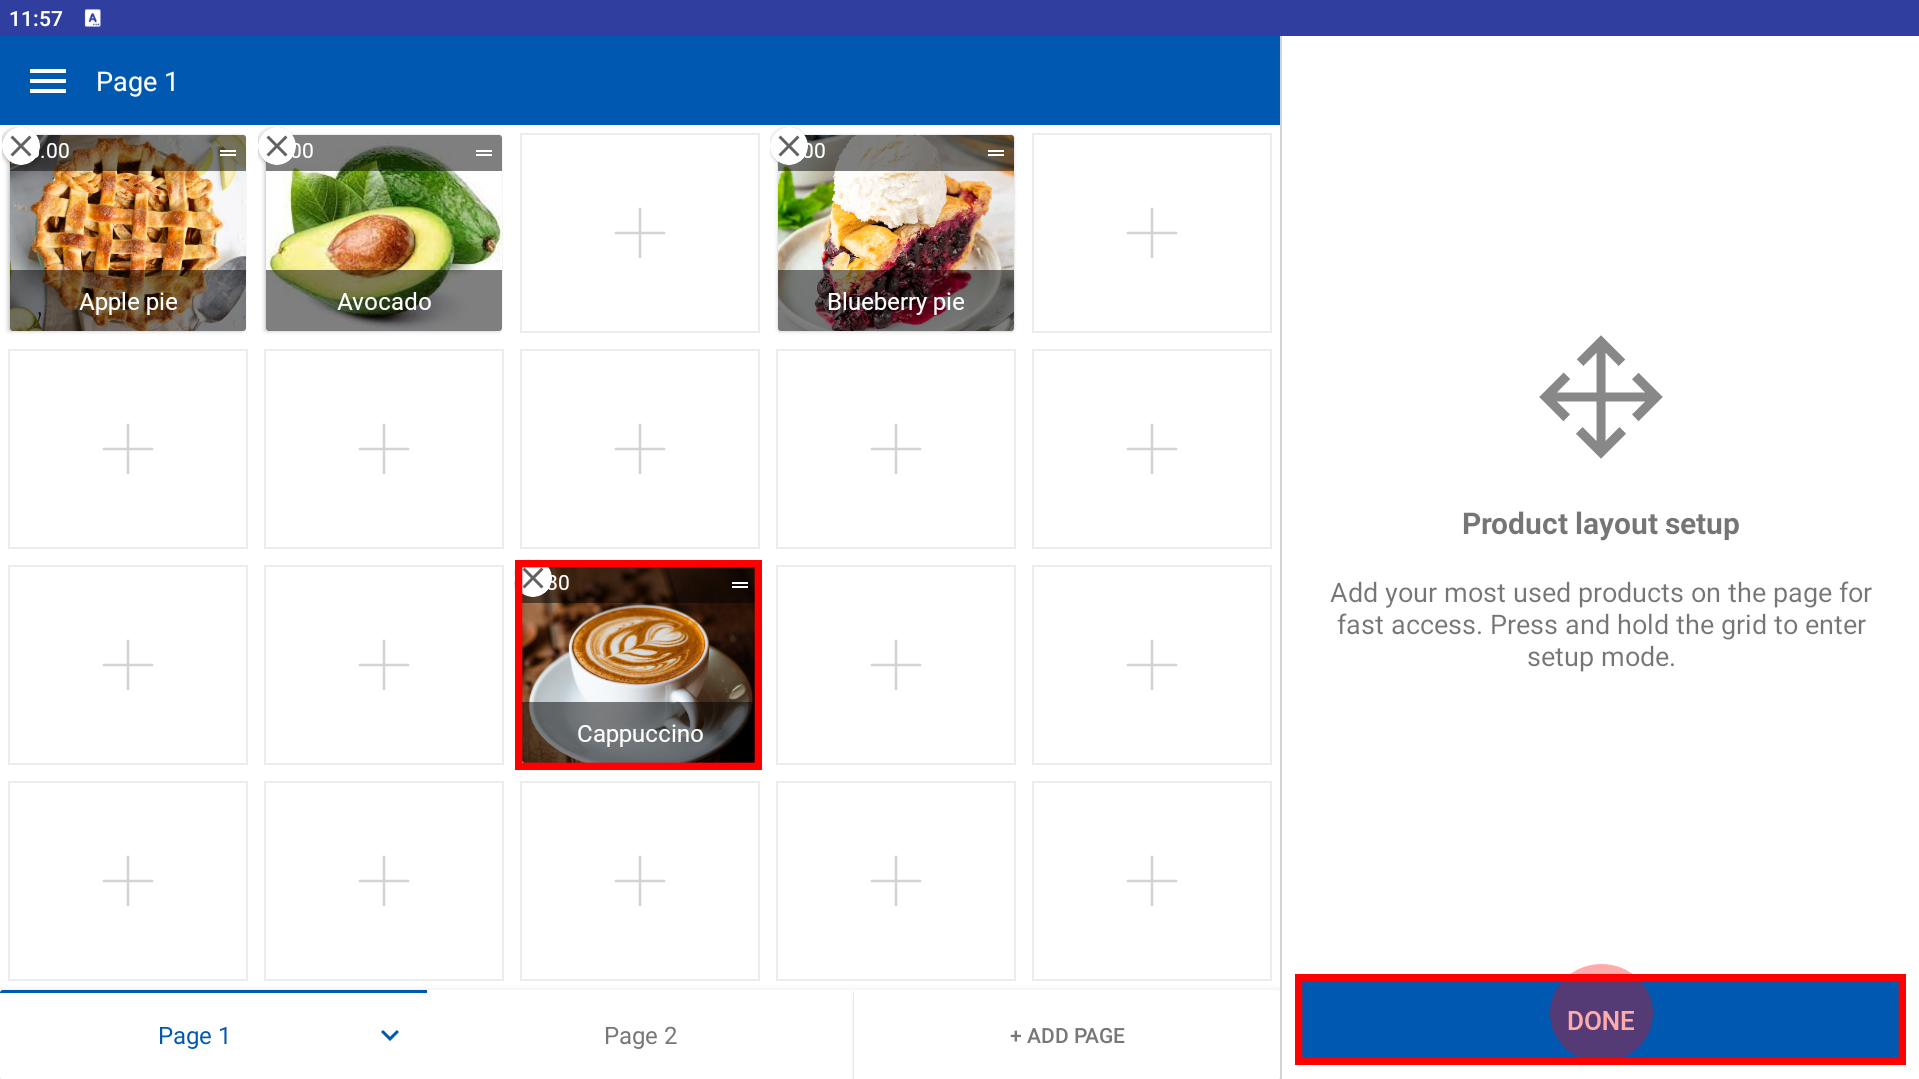Click the move arrows layout setup icon
The width and height of the screenshot is (1919, 1079).
[x=1600, y=397]
